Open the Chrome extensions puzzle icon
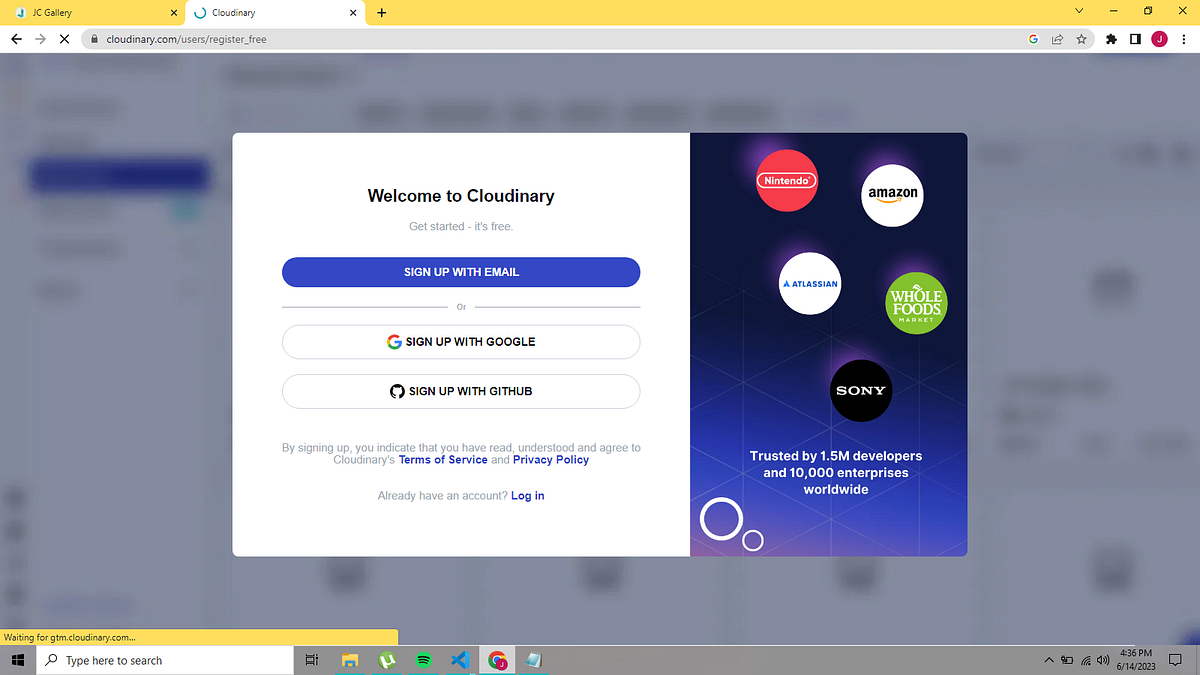This screenshot has height=675, width=1200. [x=1111, y=37]
